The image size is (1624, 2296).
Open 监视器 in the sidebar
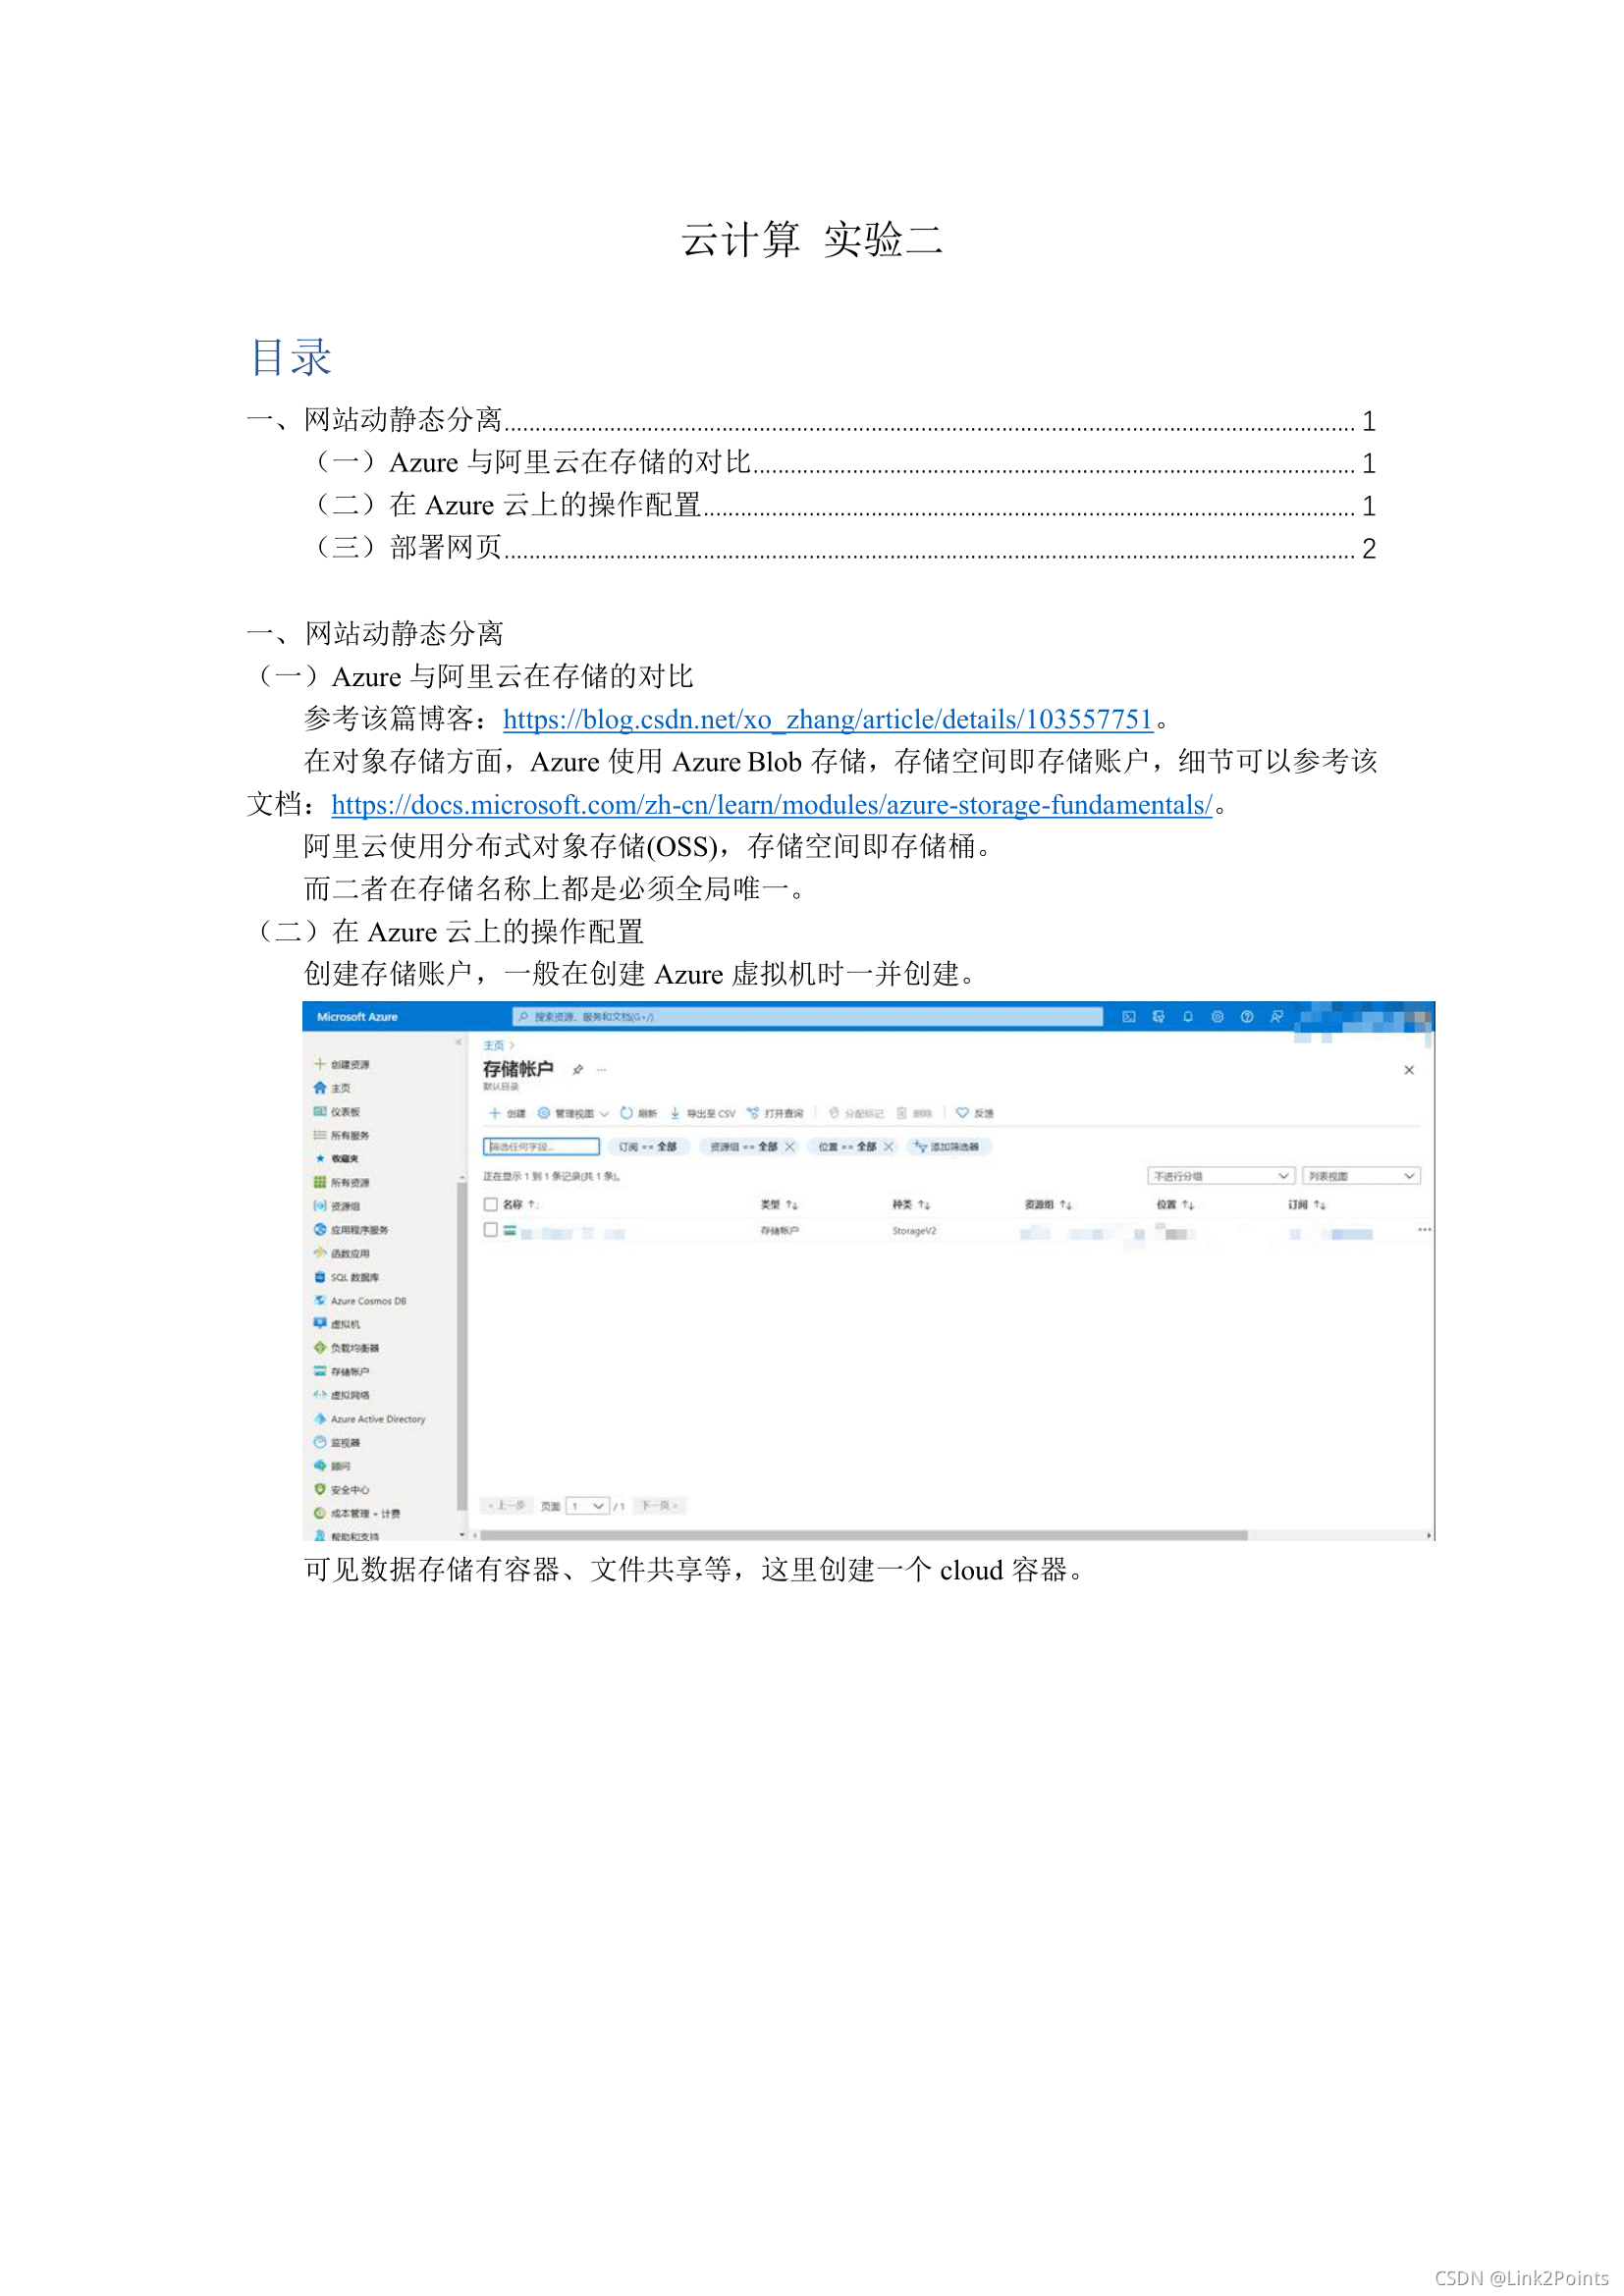tap(336, 1443)
